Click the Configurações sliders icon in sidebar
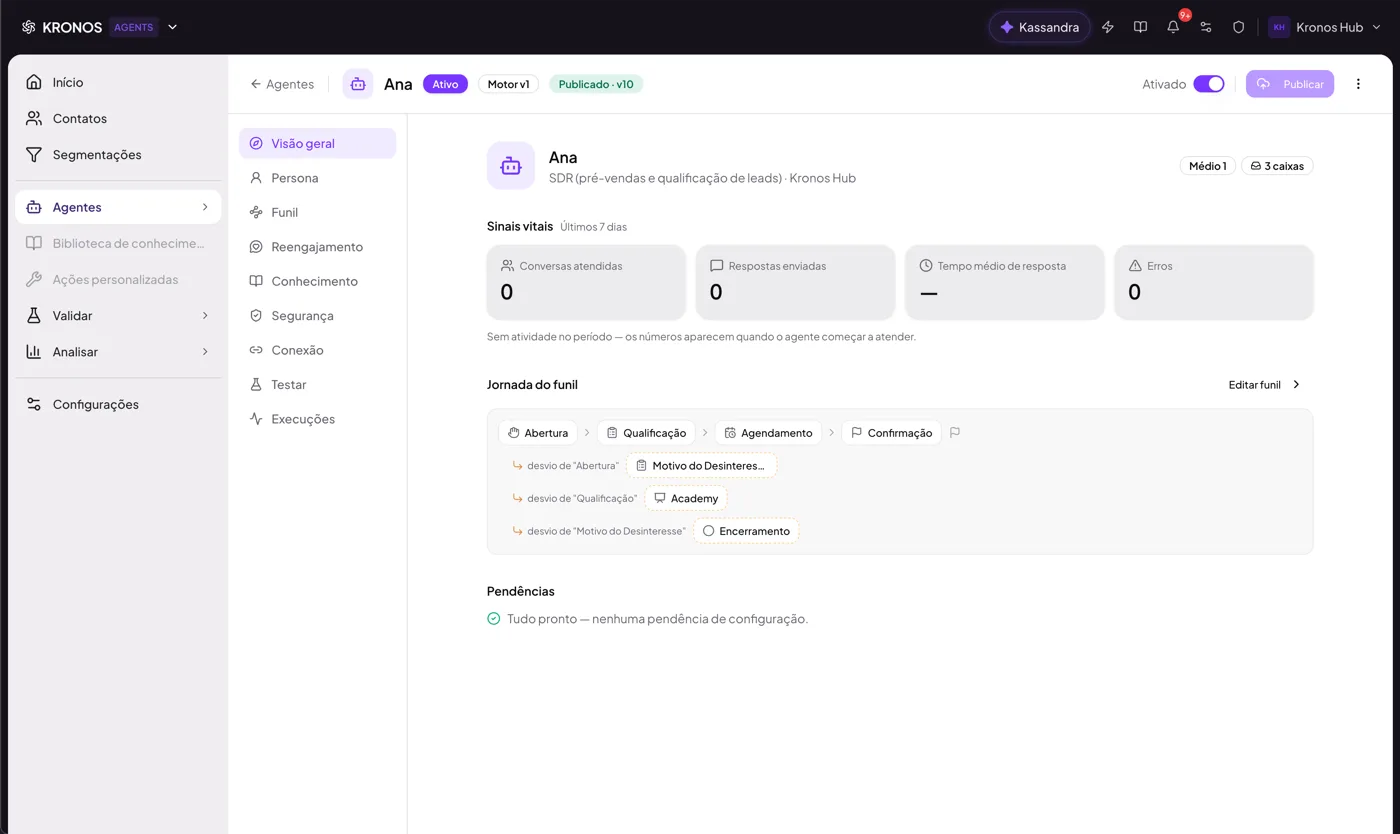This screenshot has width=1400, height=834. 34,404
